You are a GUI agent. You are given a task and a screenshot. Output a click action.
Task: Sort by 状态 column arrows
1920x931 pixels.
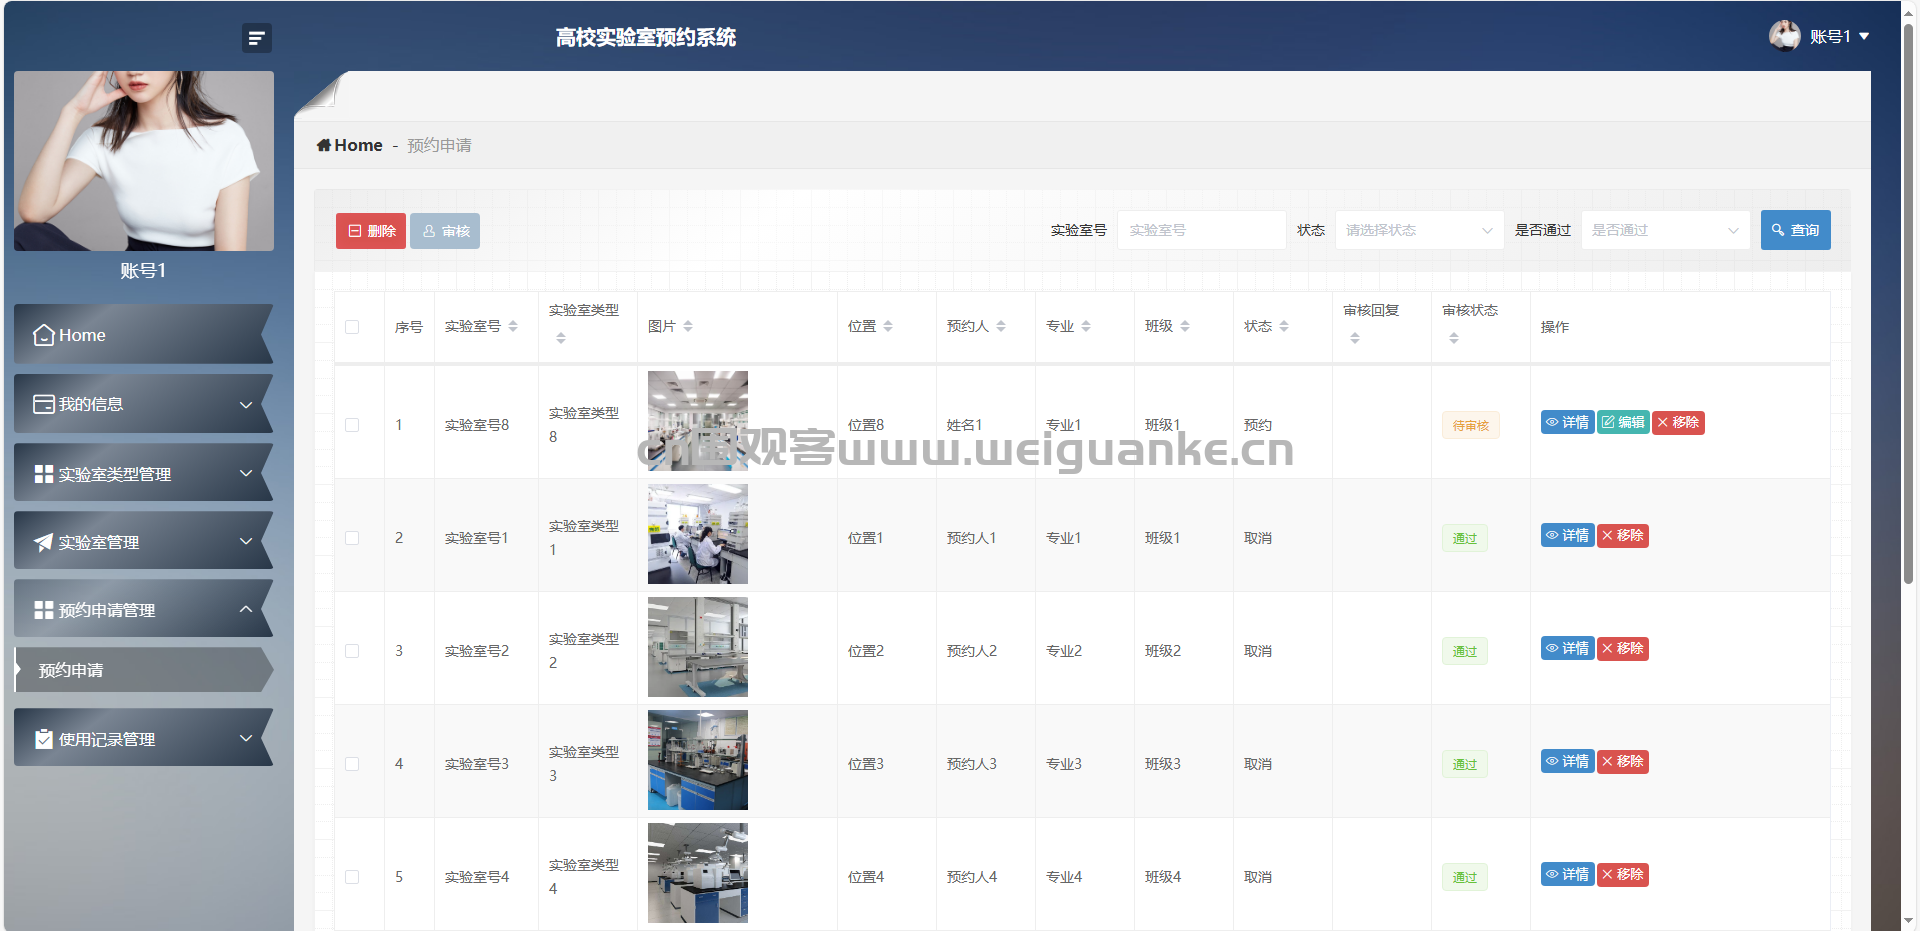(x=1284, y=326)
